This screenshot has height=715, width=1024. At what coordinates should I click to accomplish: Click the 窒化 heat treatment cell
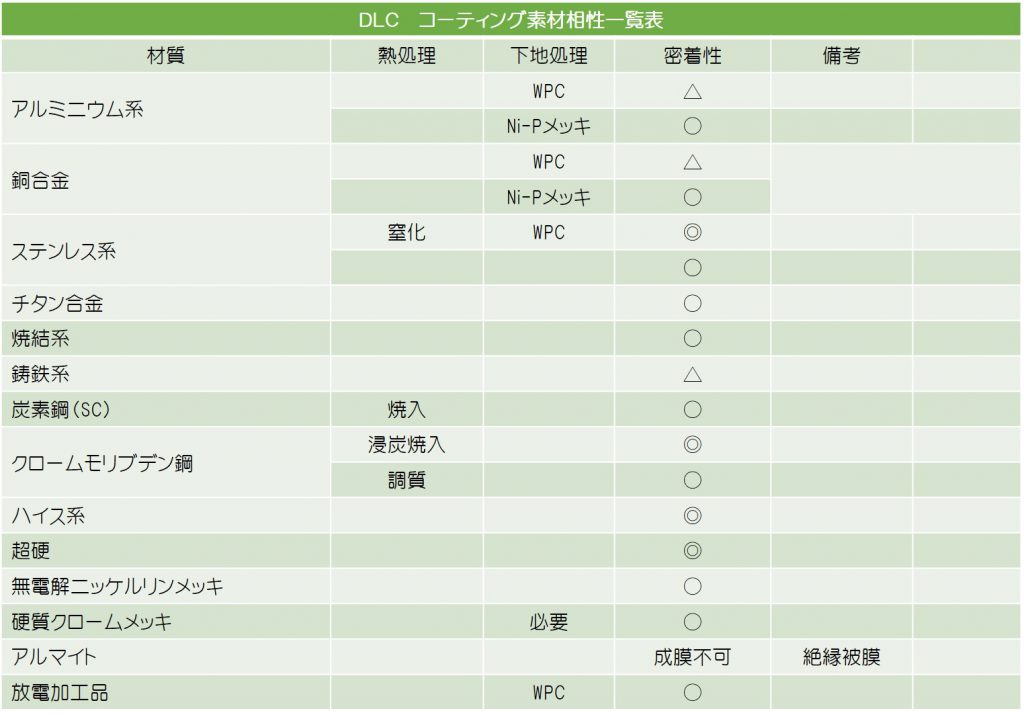407,232
